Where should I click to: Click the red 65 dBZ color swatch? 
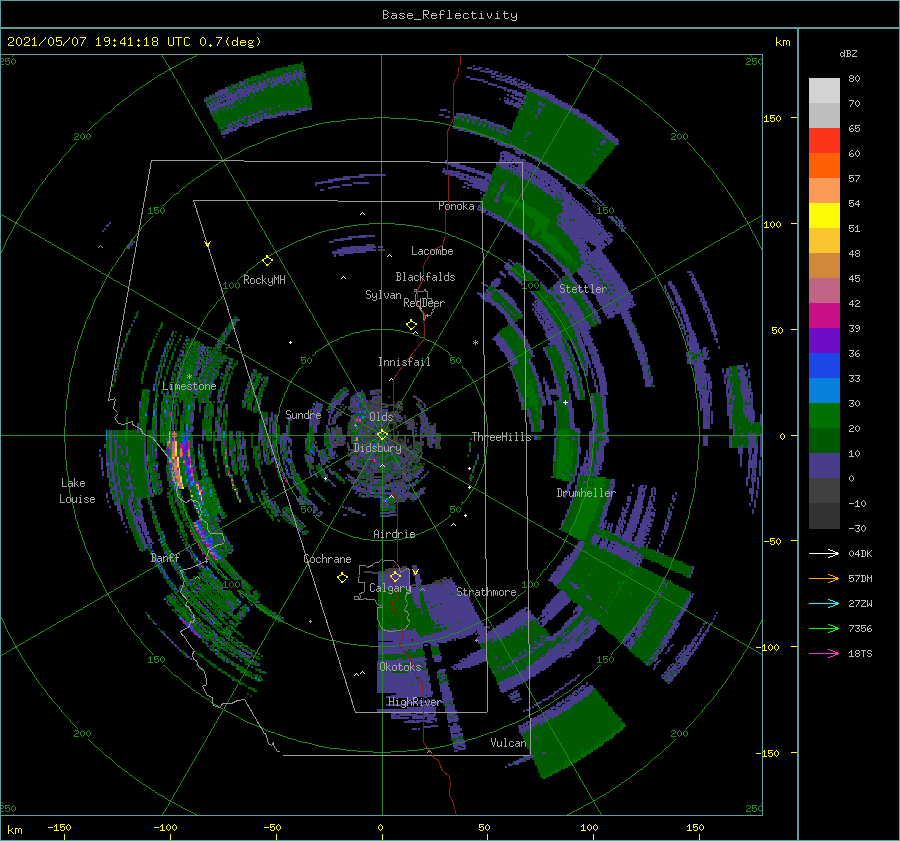coord(824,141)
